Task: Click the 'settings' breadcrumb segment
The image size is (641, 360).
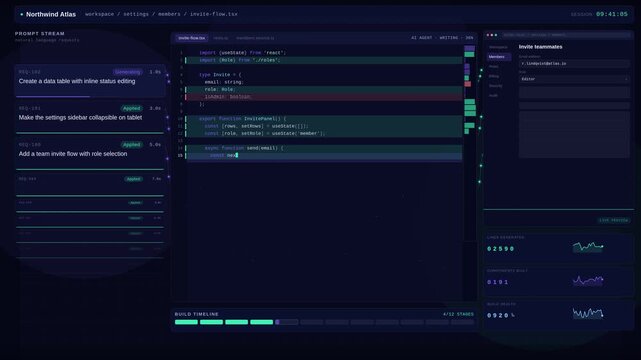Action: [136, 14]
